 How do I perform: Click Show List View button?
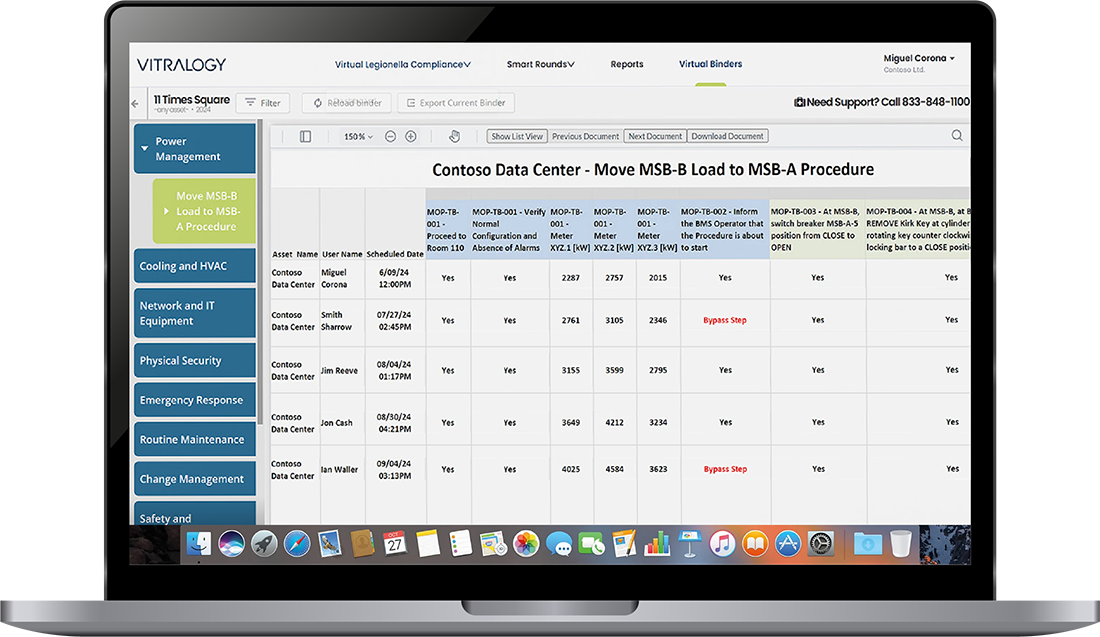pyautogui.click(x=517, y=136)
